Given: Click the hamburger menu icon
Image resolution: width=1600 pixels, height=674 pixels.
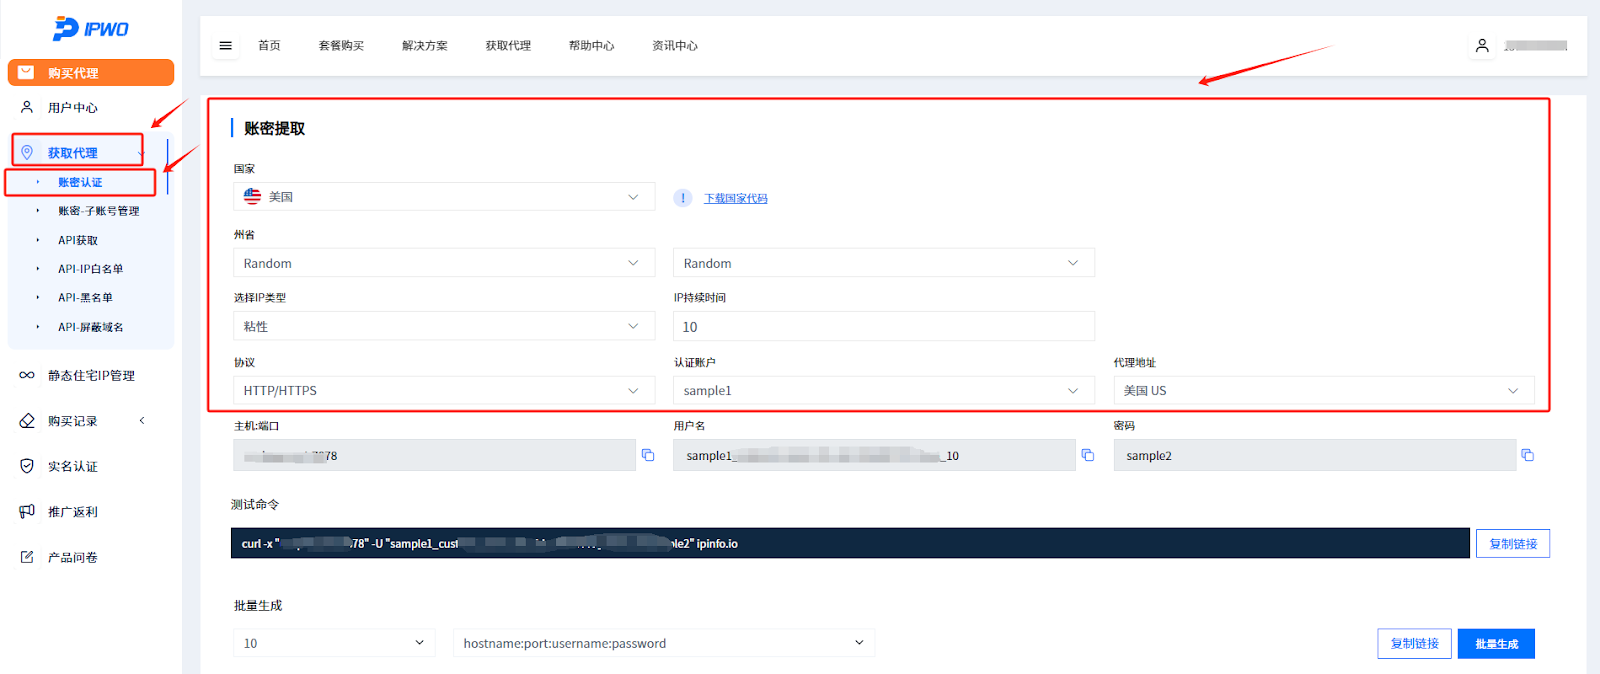Looking at the screenshot, I should (x=225, y=46).
